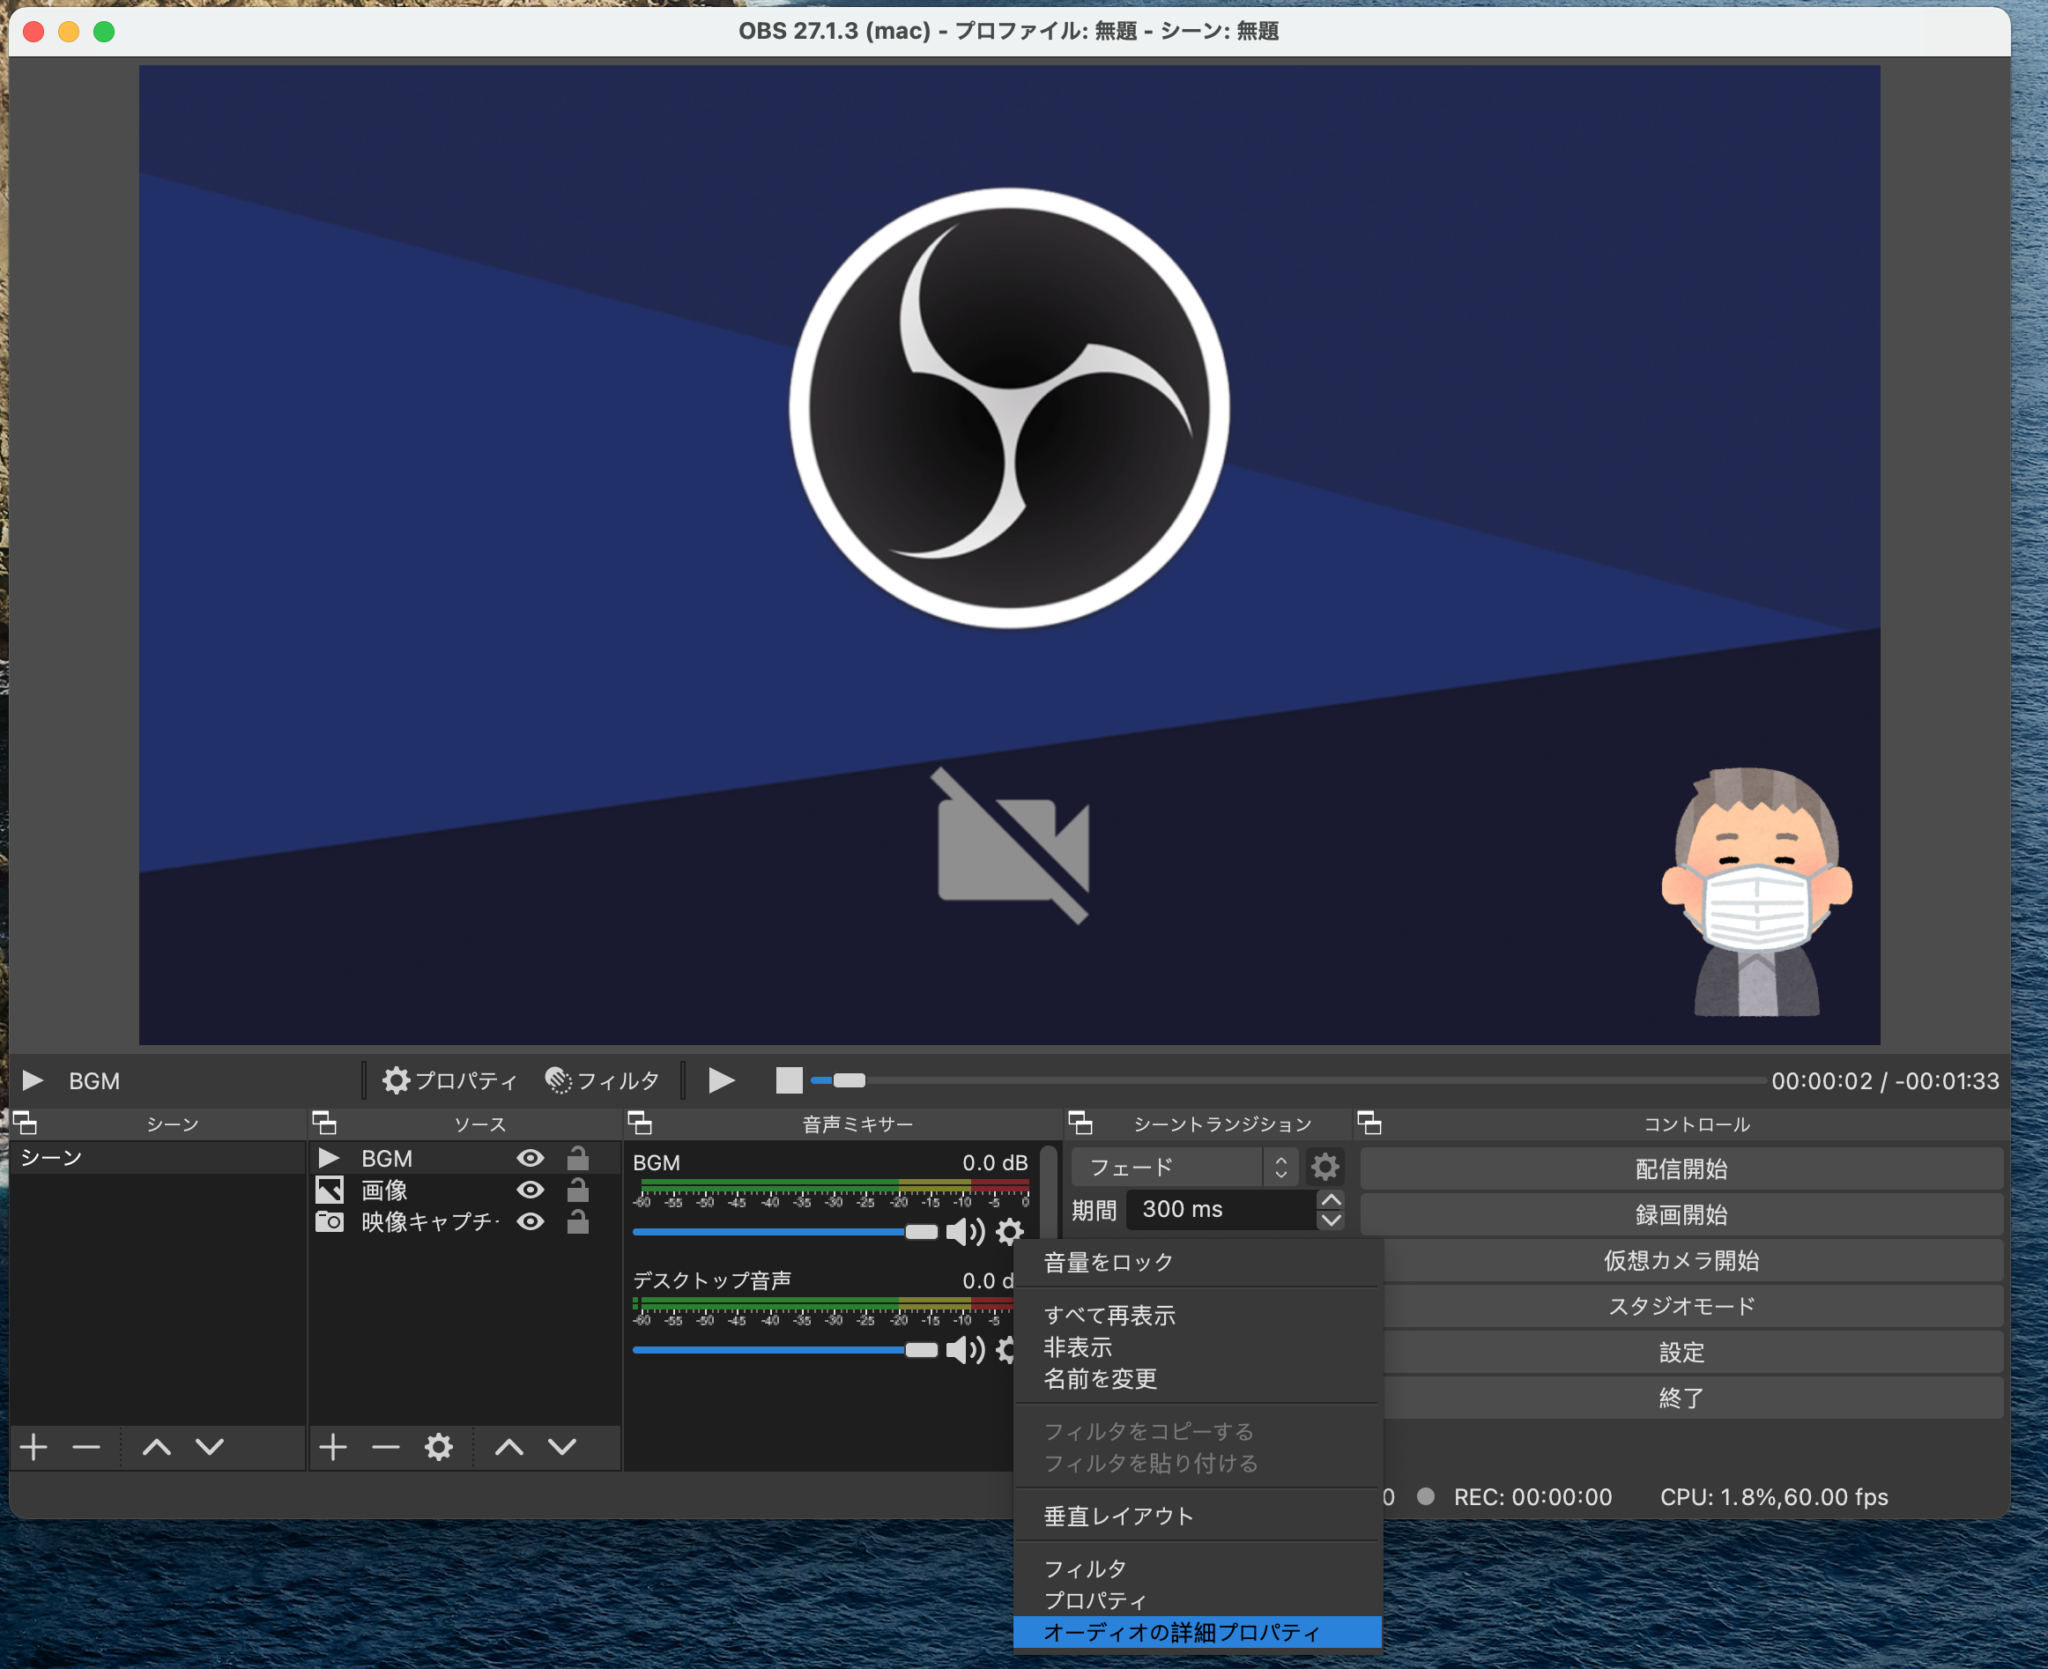This screenshot has height=1669, width=2048.
Task: Lock the 映像キャプチャ source
Action: (x=578, y=1222)
